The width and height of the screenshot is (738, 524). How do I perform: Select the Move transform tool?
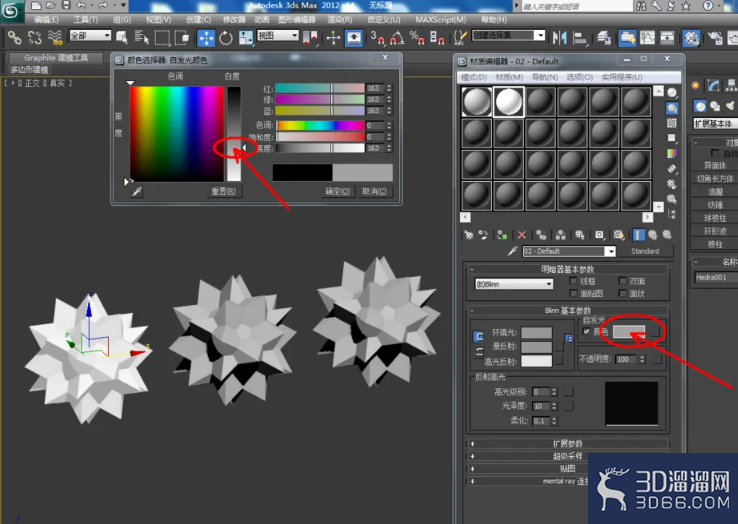(x=206, y=38)
